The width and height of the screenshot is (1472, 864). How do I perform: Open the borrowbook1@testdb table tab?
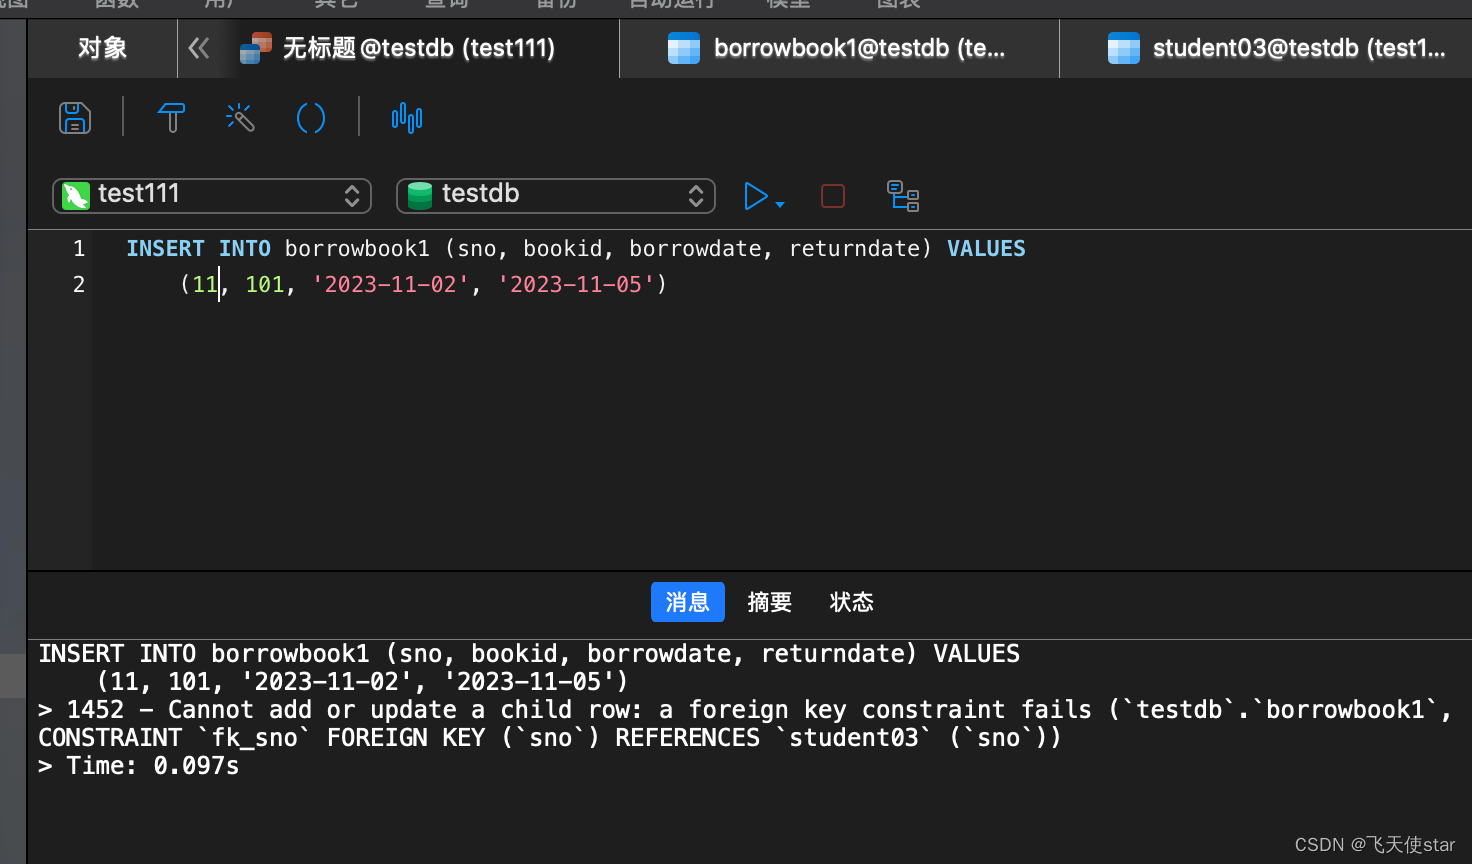pyautogui.click(x=840, y=48)
